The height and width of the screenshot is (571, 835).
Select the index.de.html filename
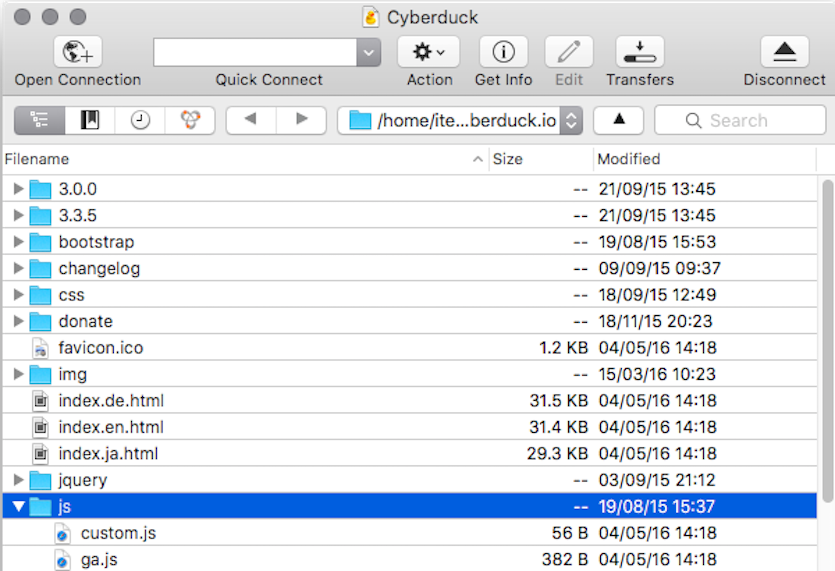click(111, 401)
